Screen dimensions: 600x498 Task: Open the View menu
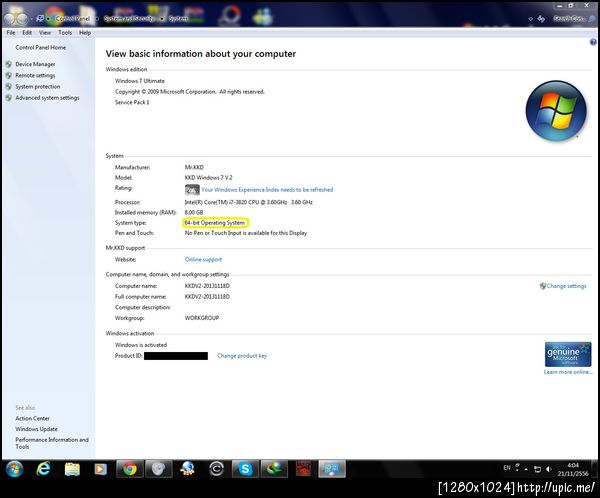coord(45,33)
